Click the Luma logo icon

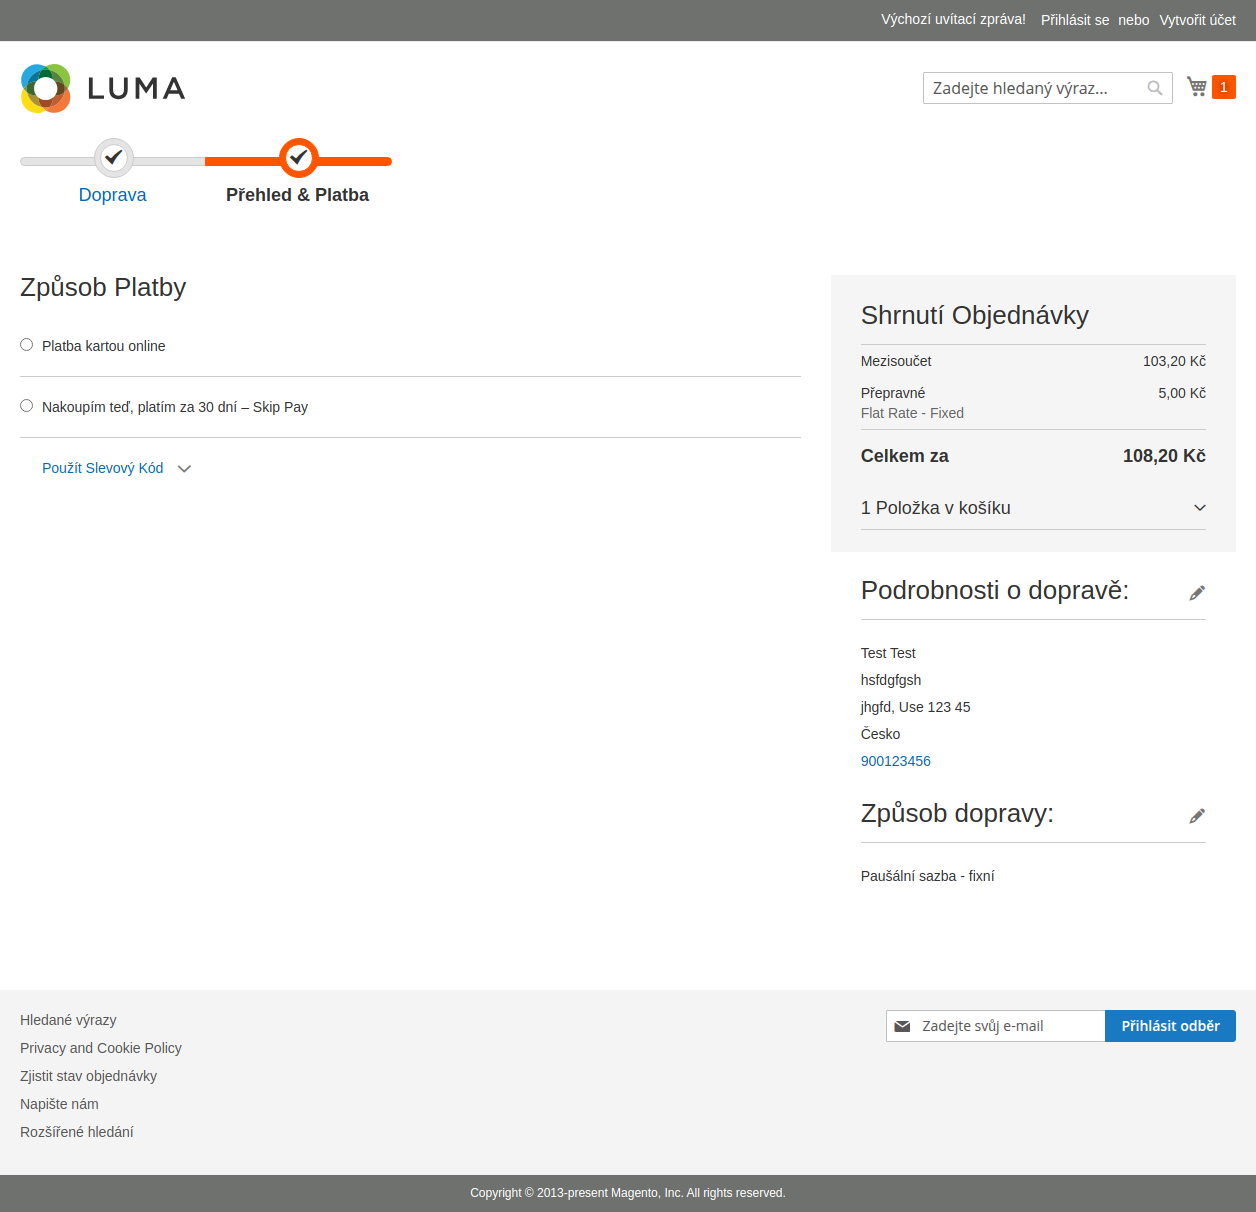pos(46,88)
